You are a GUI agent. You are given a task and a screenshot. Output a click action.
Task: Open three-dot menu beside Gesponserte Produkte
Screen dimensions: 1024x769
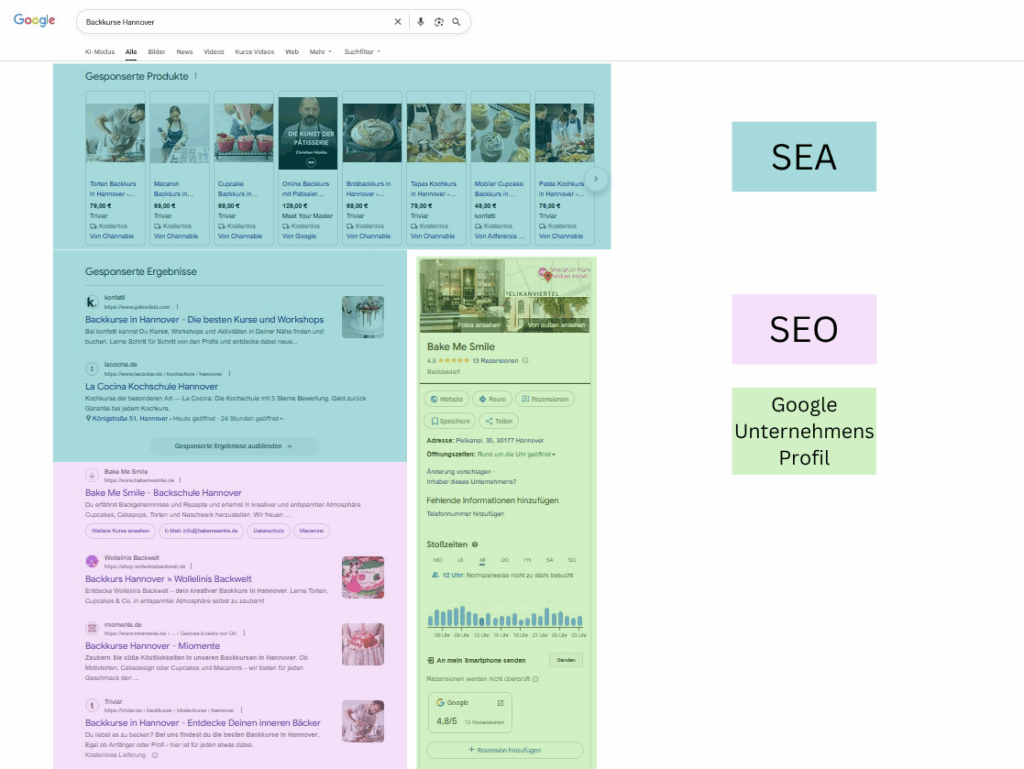196,76
